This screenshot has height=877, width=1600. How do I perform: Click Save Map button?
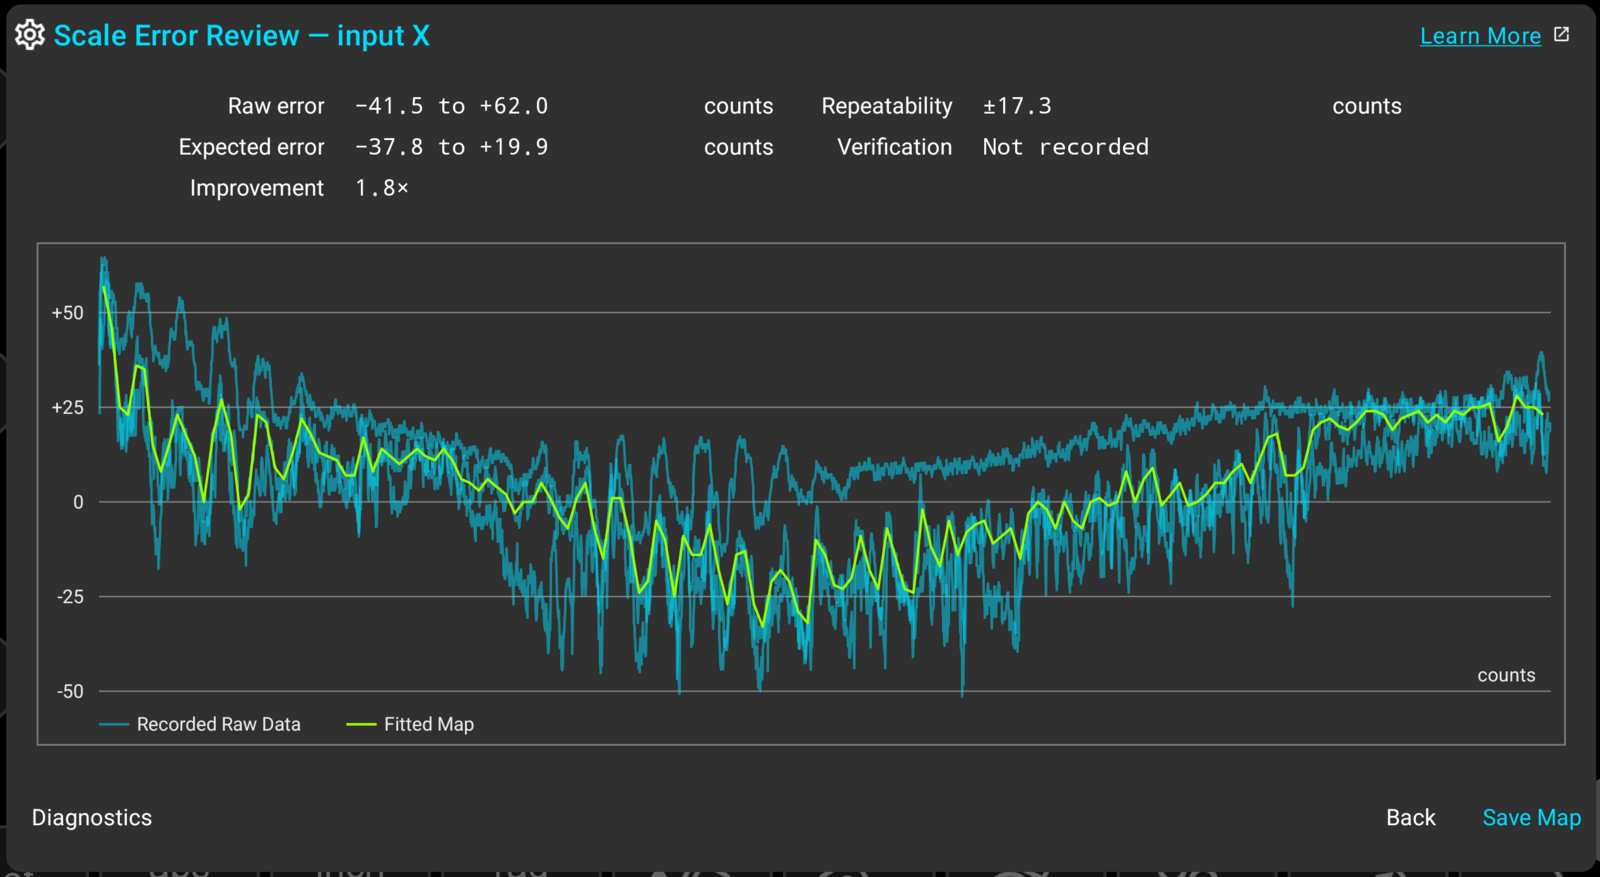point(1531,817)
